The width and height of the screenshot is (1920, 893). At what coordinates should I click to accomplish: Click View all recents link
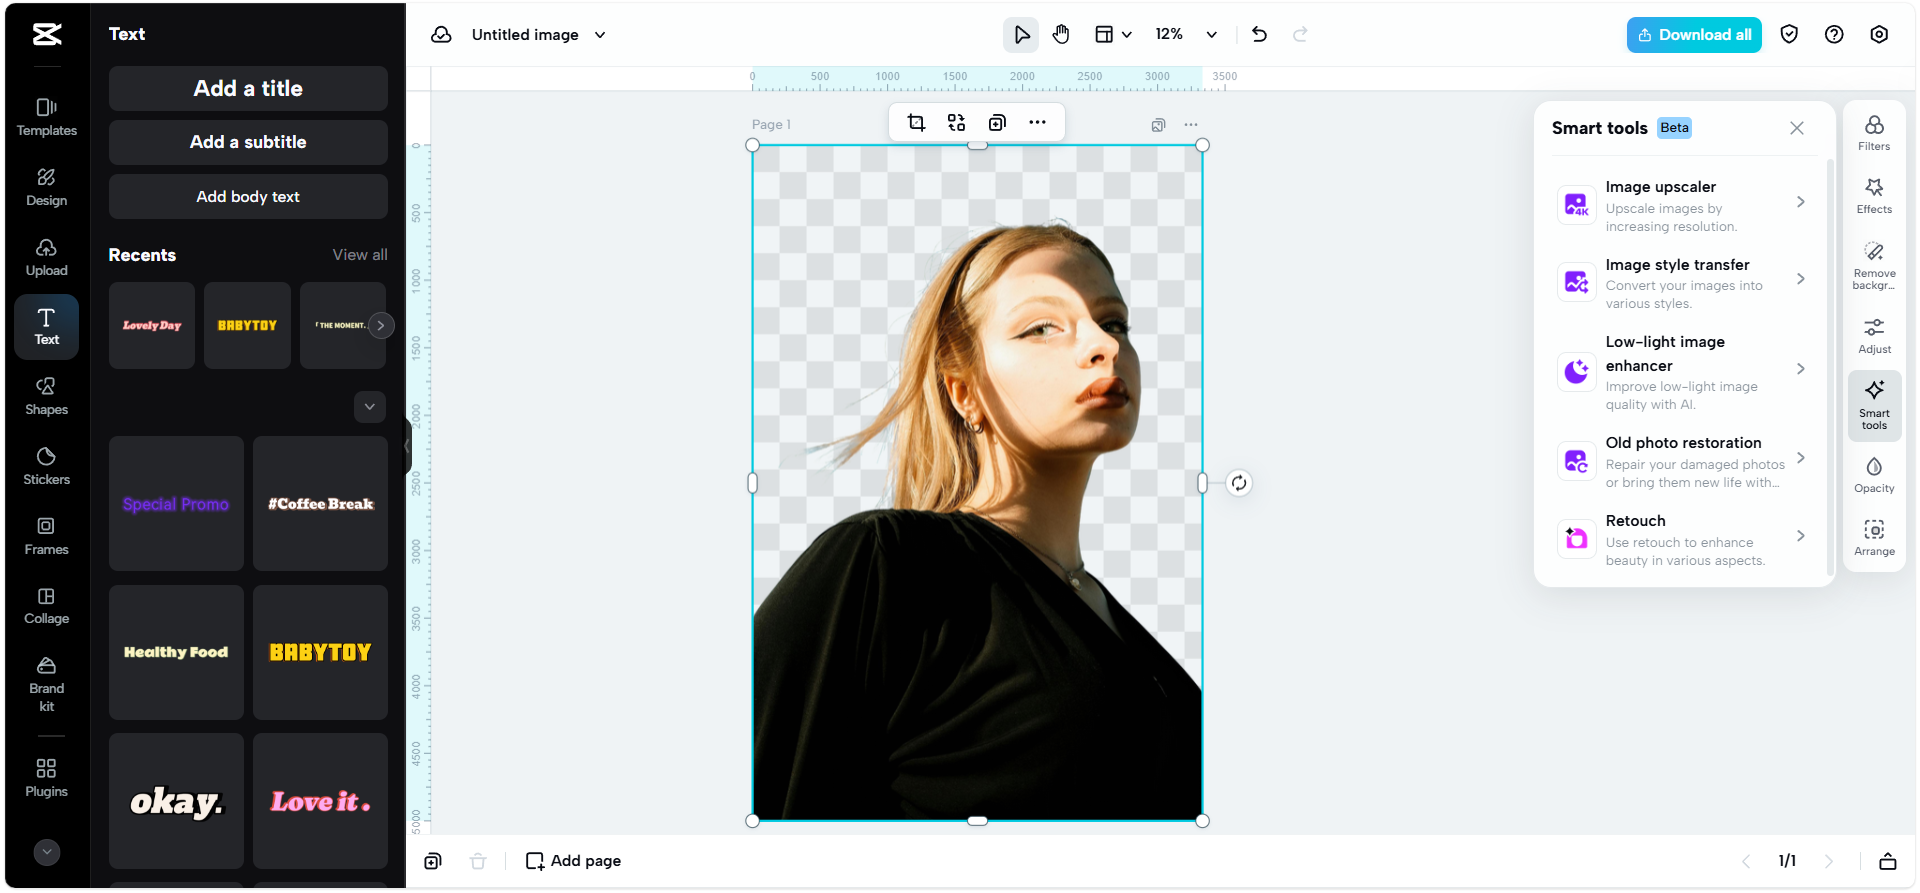click(359, 255)
